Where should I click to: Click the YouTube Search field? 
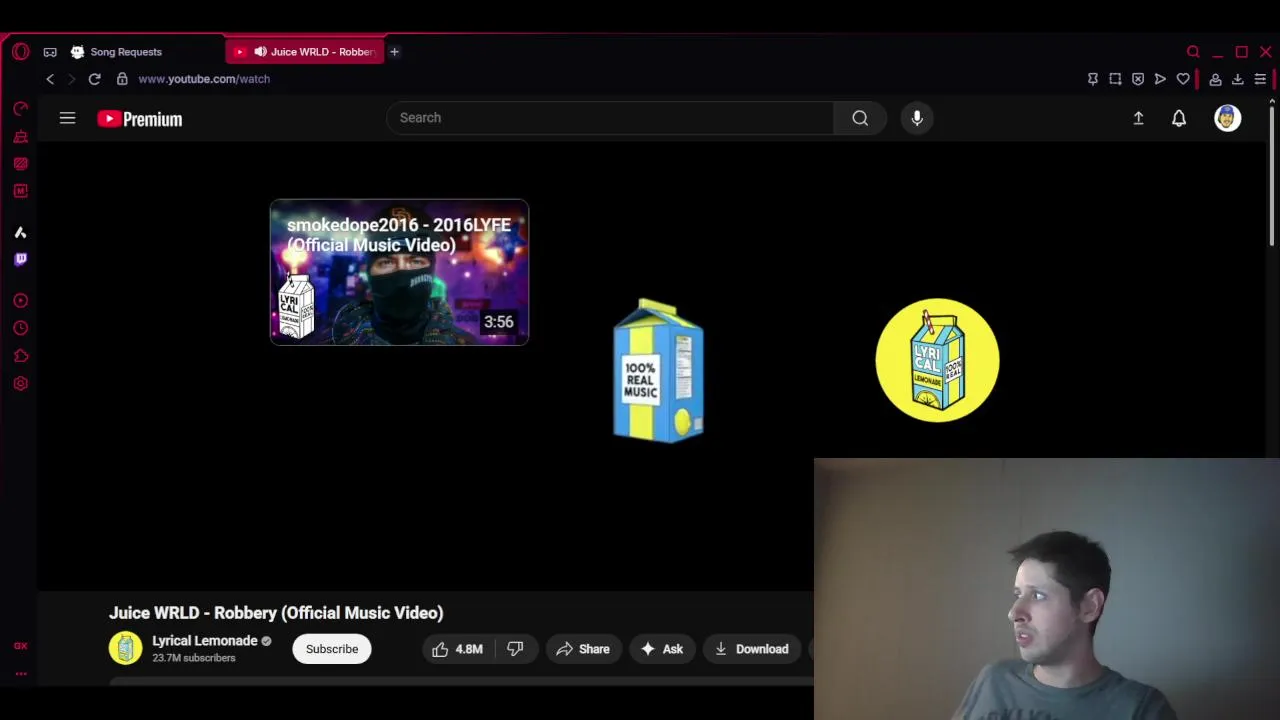pyautogui.click(x=610, y=118)
